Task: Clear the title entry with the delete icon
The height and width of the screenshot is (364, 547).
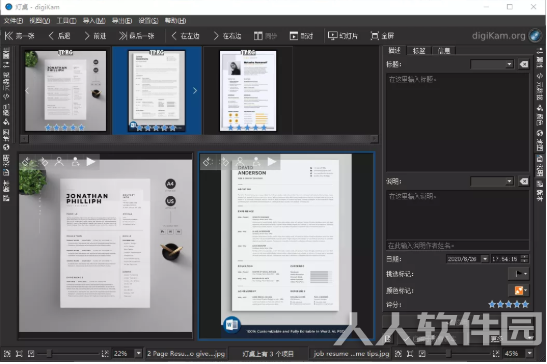Action: (523, 64)
